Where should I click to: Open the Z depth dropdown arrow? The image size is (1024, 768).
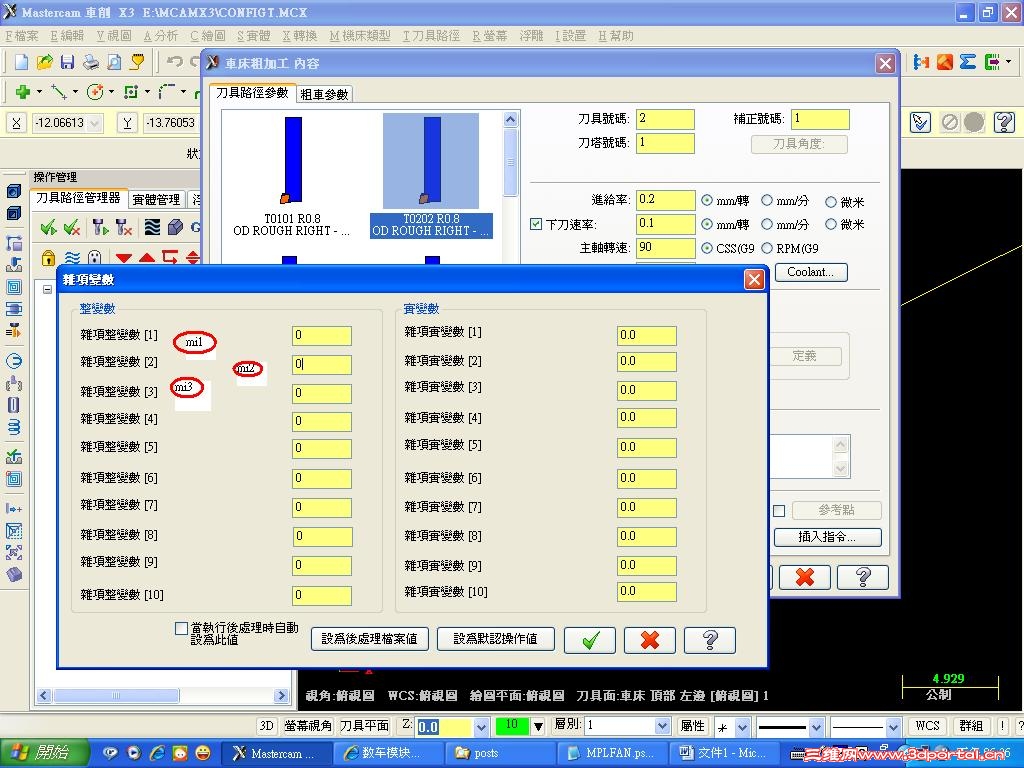point(481,726)
